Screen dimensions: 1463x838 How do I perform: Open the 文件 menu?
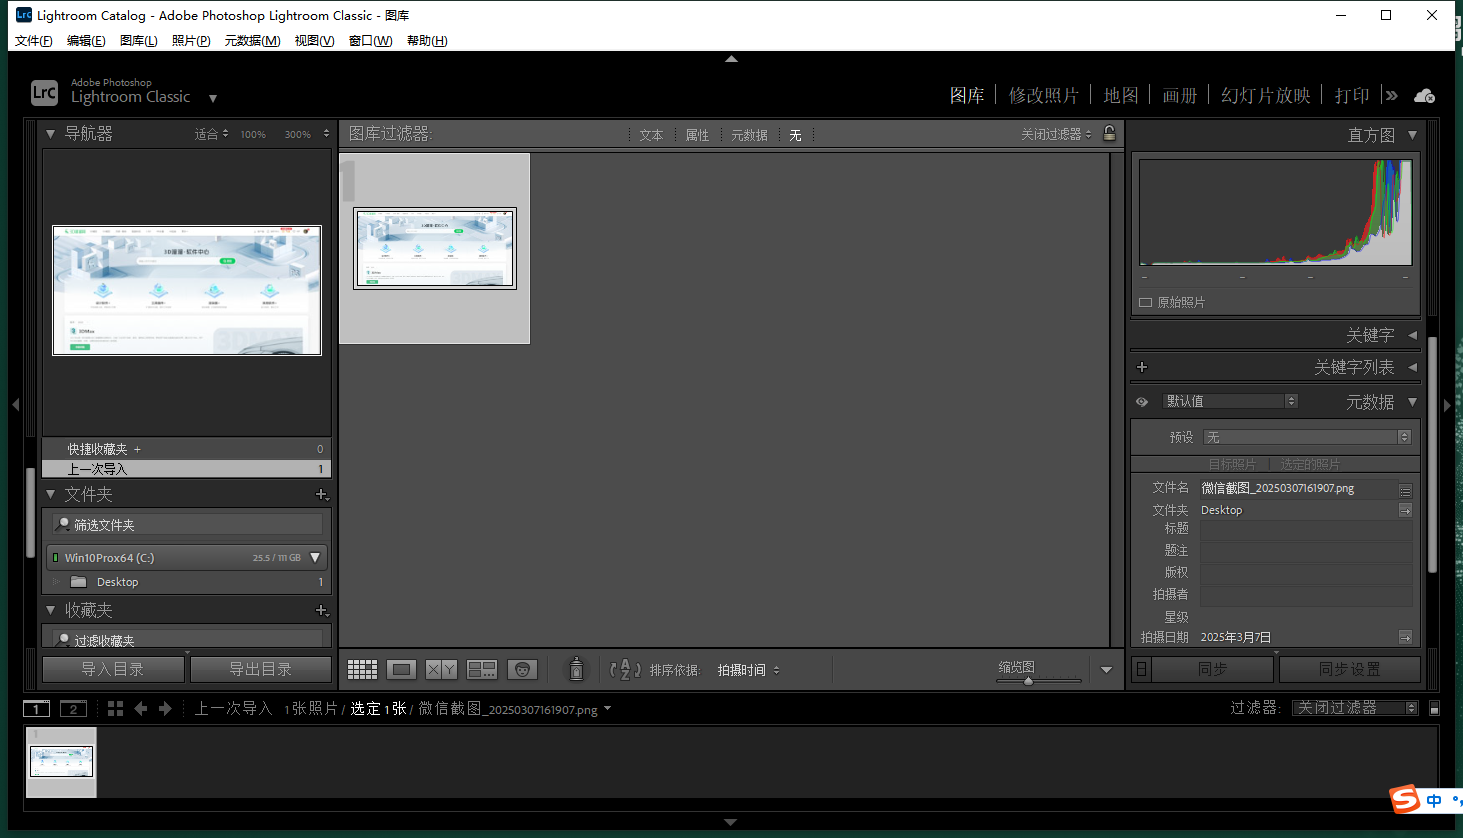[x=33, y=40]
